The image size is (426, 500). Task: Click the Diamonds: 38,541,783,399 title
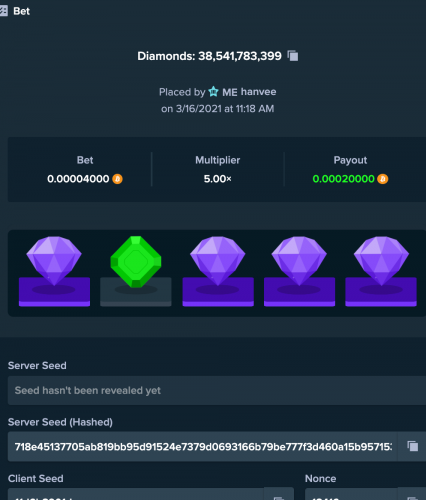click(x=209, y=56)
